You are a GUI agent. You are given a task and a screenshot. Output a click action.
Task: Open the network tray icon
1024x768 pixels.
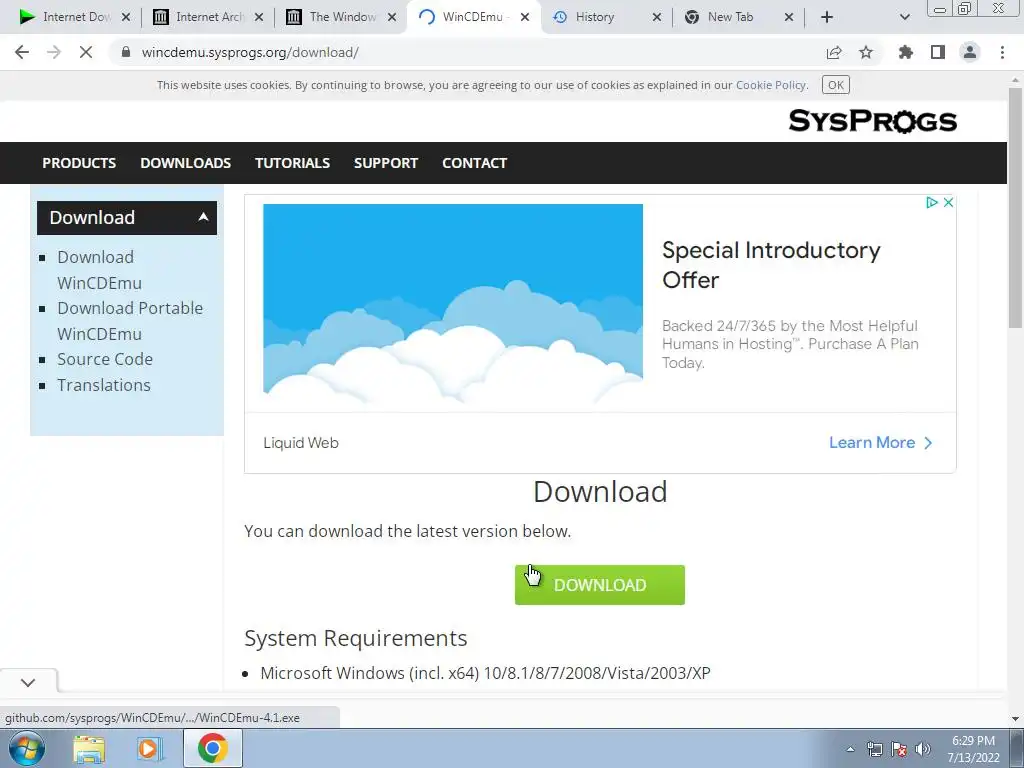874,749
